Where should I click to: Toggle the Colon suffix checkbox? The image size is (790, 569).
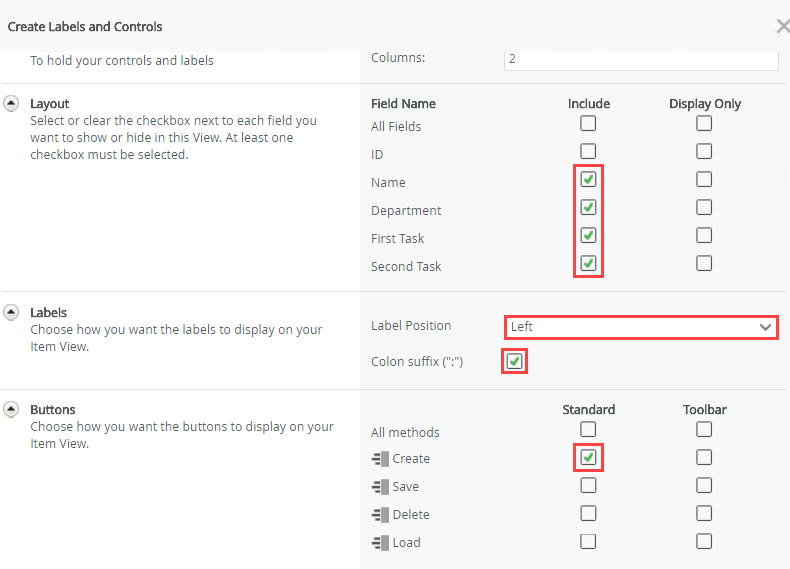tap(514, 361)
